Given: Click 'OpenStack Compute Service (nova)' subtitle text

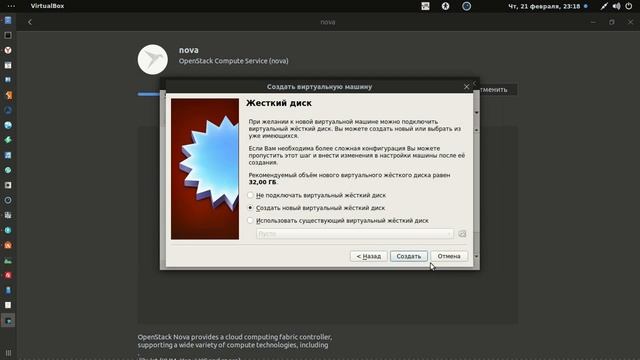Looking at the screenshot, I should 233,61.
